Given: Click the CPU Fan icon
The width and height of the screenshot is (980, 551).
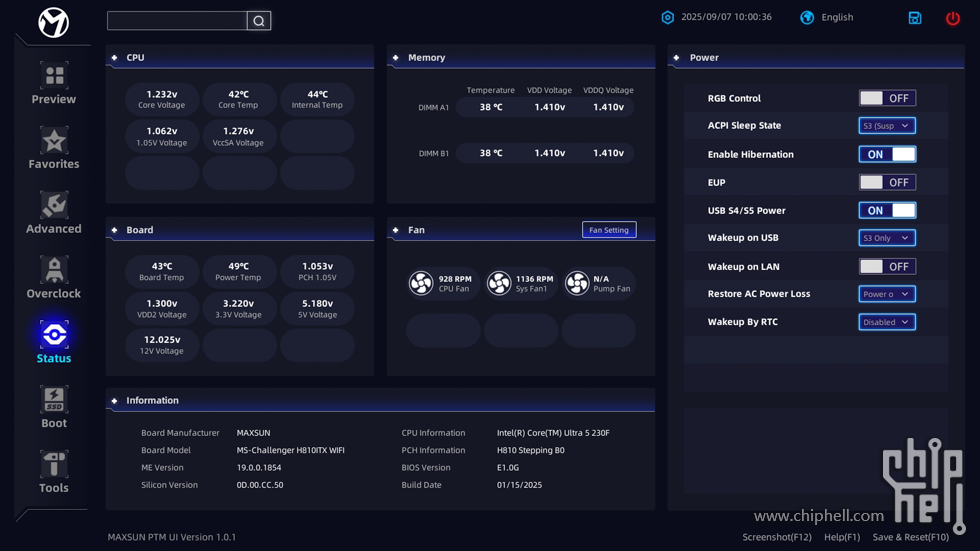Looking at the screenshot, I should coord(421,283).
